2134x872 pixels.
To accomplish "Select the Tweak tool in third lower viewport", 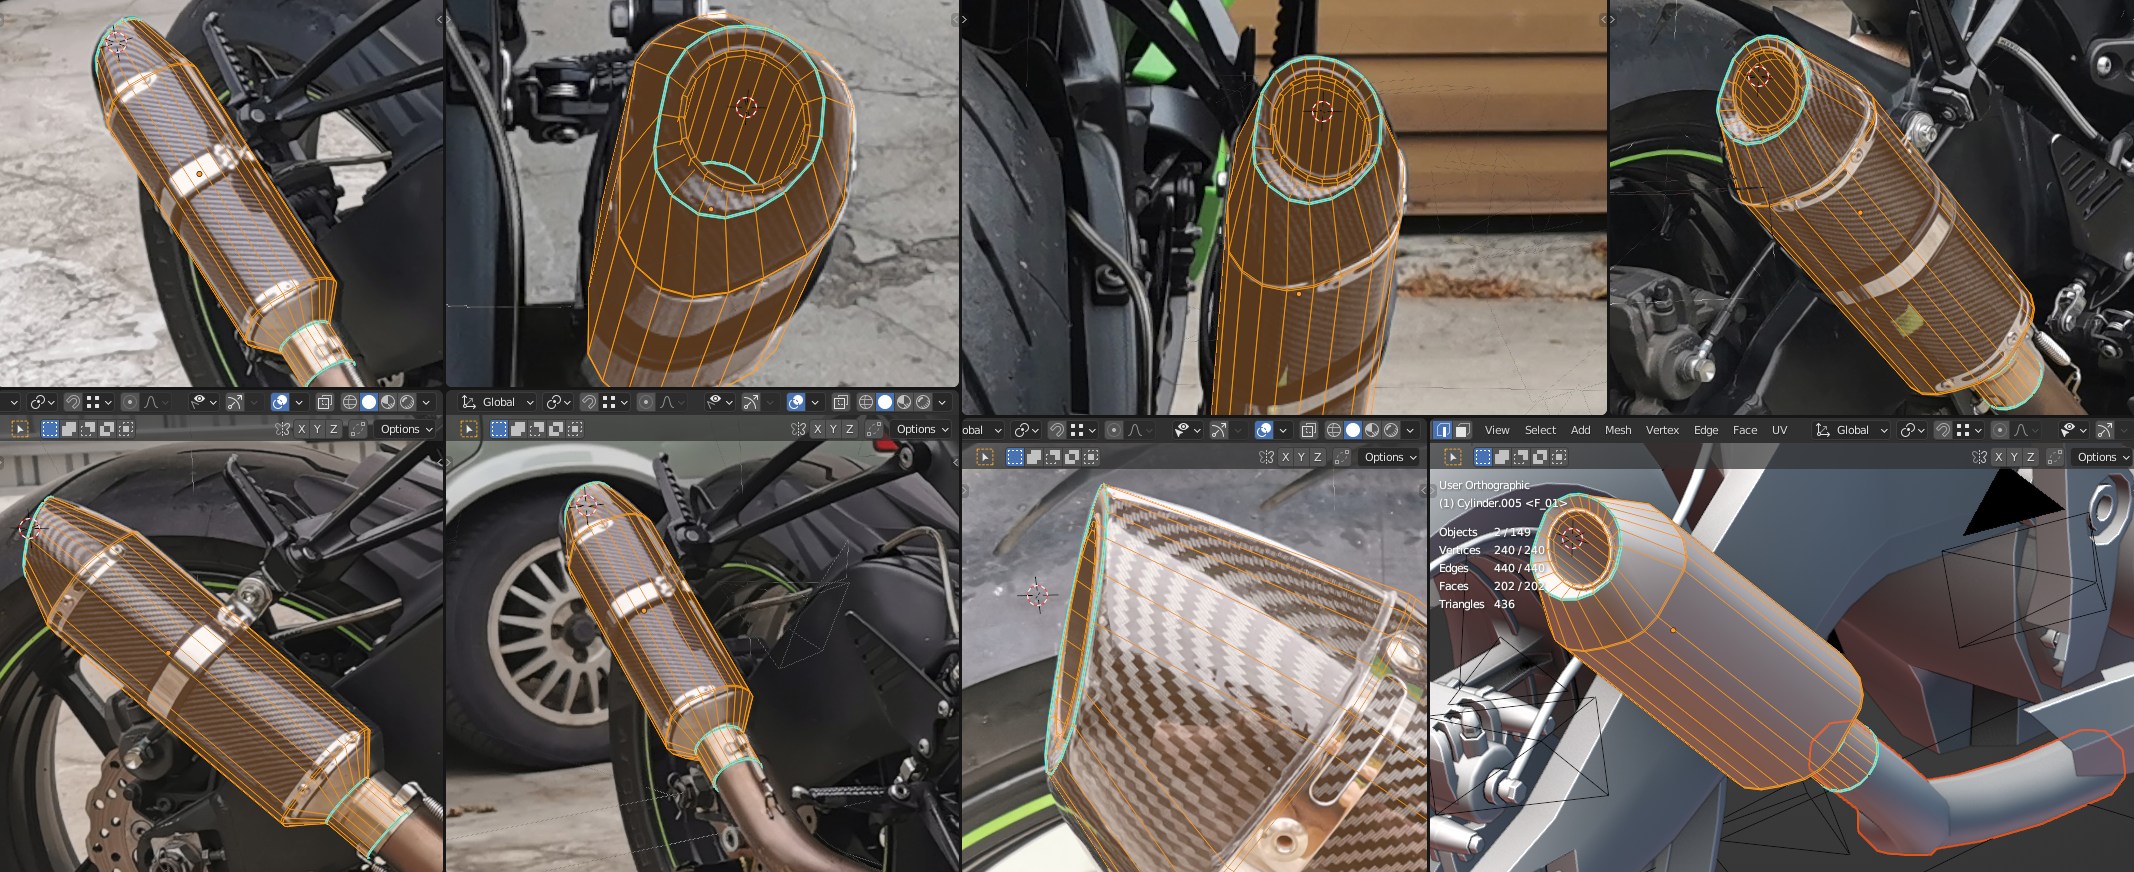I will (x=985, y=457).
